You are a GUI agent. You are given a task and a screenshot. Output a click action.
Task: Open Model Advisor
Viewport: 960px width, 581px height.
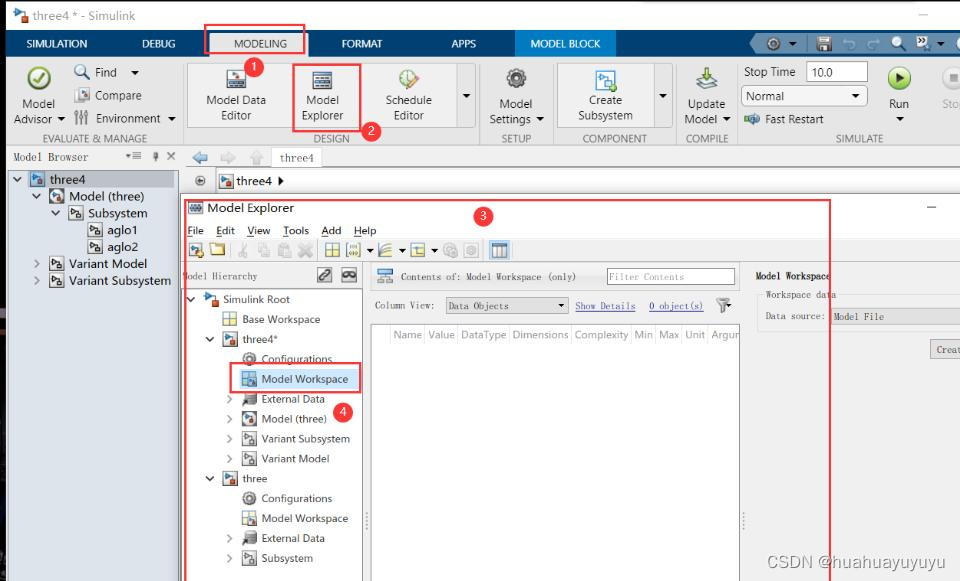coord(39,96)
